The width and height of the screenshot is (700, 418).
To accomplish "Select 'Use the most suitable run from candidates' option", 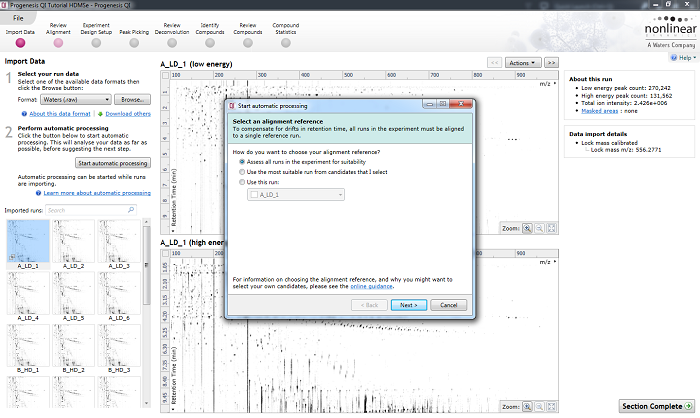I will coord(242,172).
